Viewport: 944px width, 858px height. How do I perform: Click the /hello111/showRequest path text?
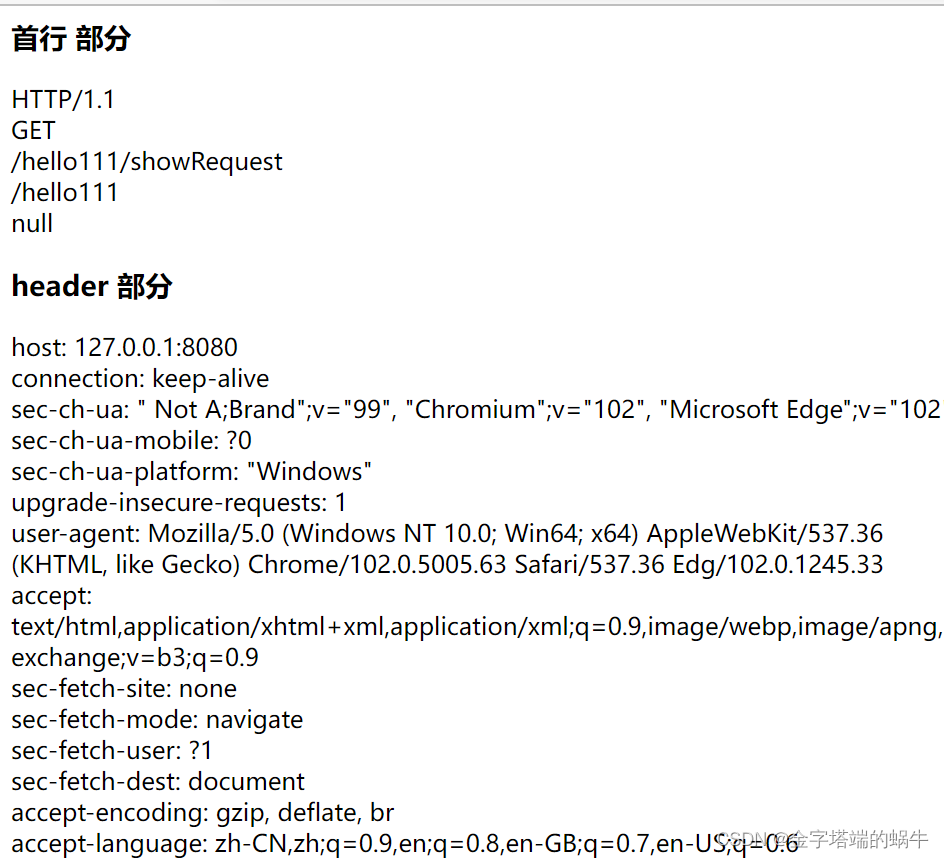pyautogui.click(x=147, y=162)
